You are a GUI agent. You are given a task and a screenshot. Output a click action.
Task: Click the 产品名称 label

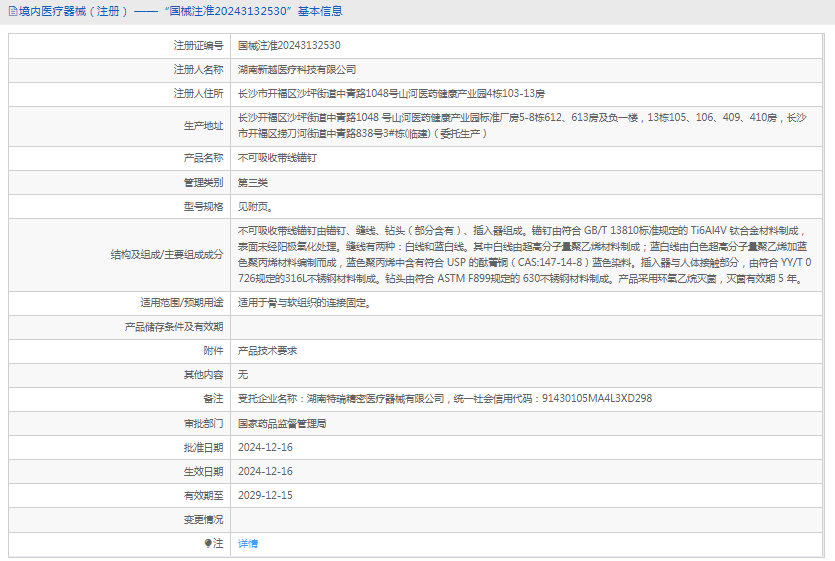coord(203,158)
